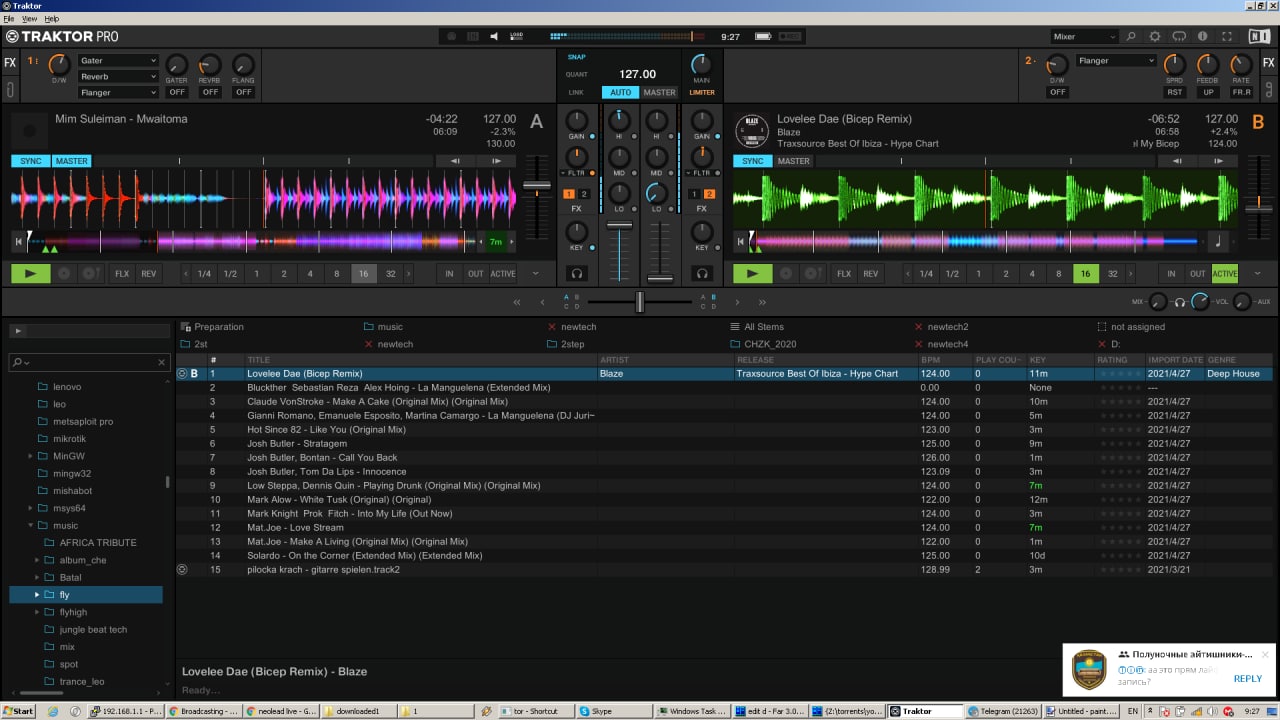Toggle MASTER on deck A
The width and height of the screenshot is (1280, 720).
[x=72, y=161]
